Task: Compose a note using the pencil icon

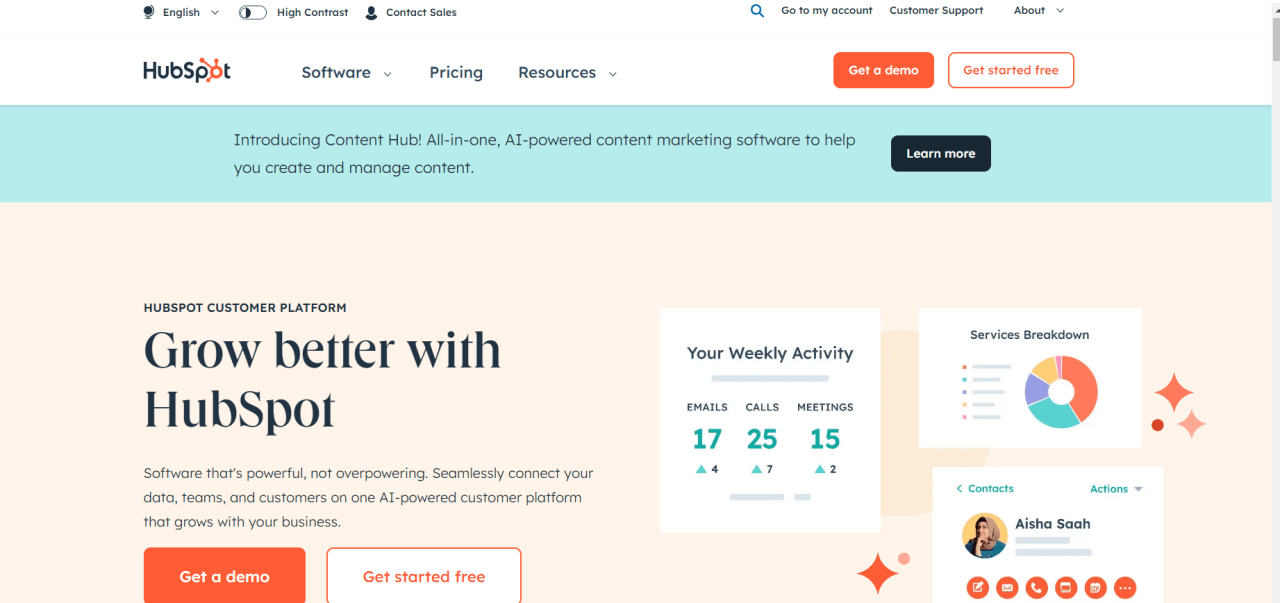Action: [978, 587]
